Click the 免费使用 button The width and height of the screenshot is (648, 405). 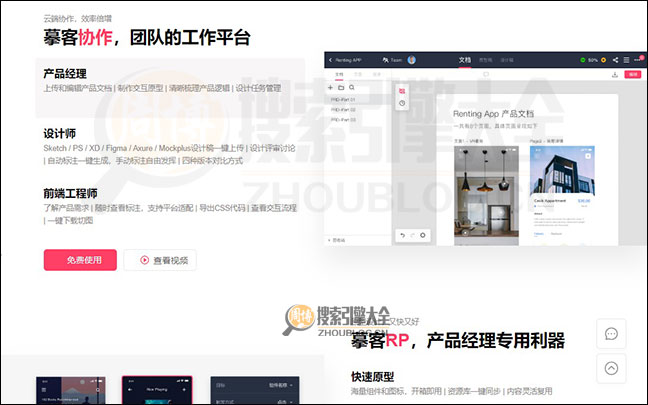tap(80, 260)
